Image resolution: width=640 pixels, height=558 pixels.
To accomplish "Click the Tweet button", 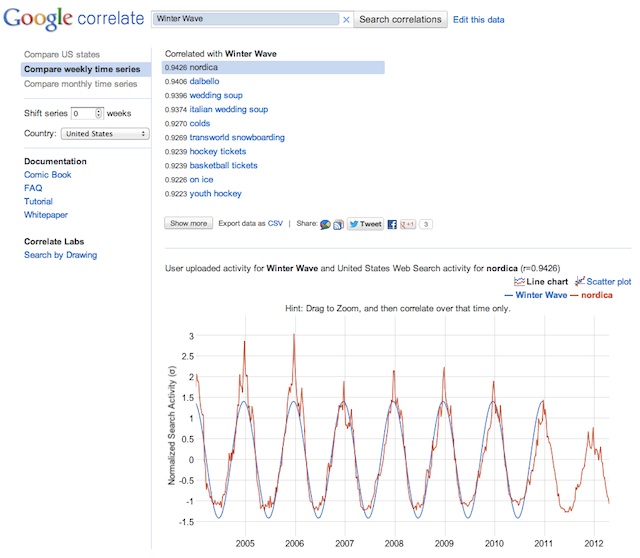I will pyautogui.click(x=365, y=224).
